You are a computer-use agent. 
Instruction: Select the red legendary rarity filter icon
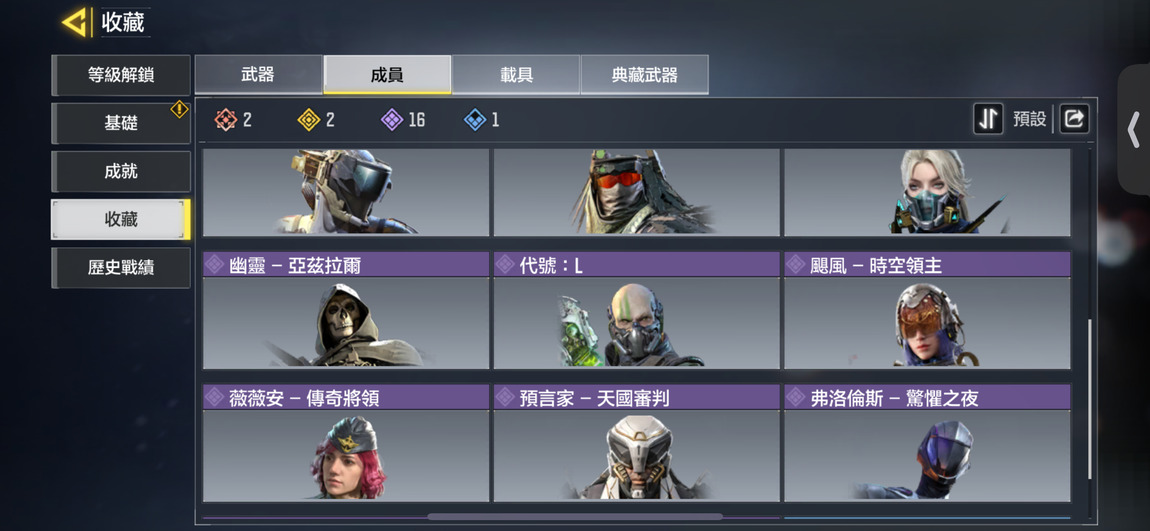226,120
